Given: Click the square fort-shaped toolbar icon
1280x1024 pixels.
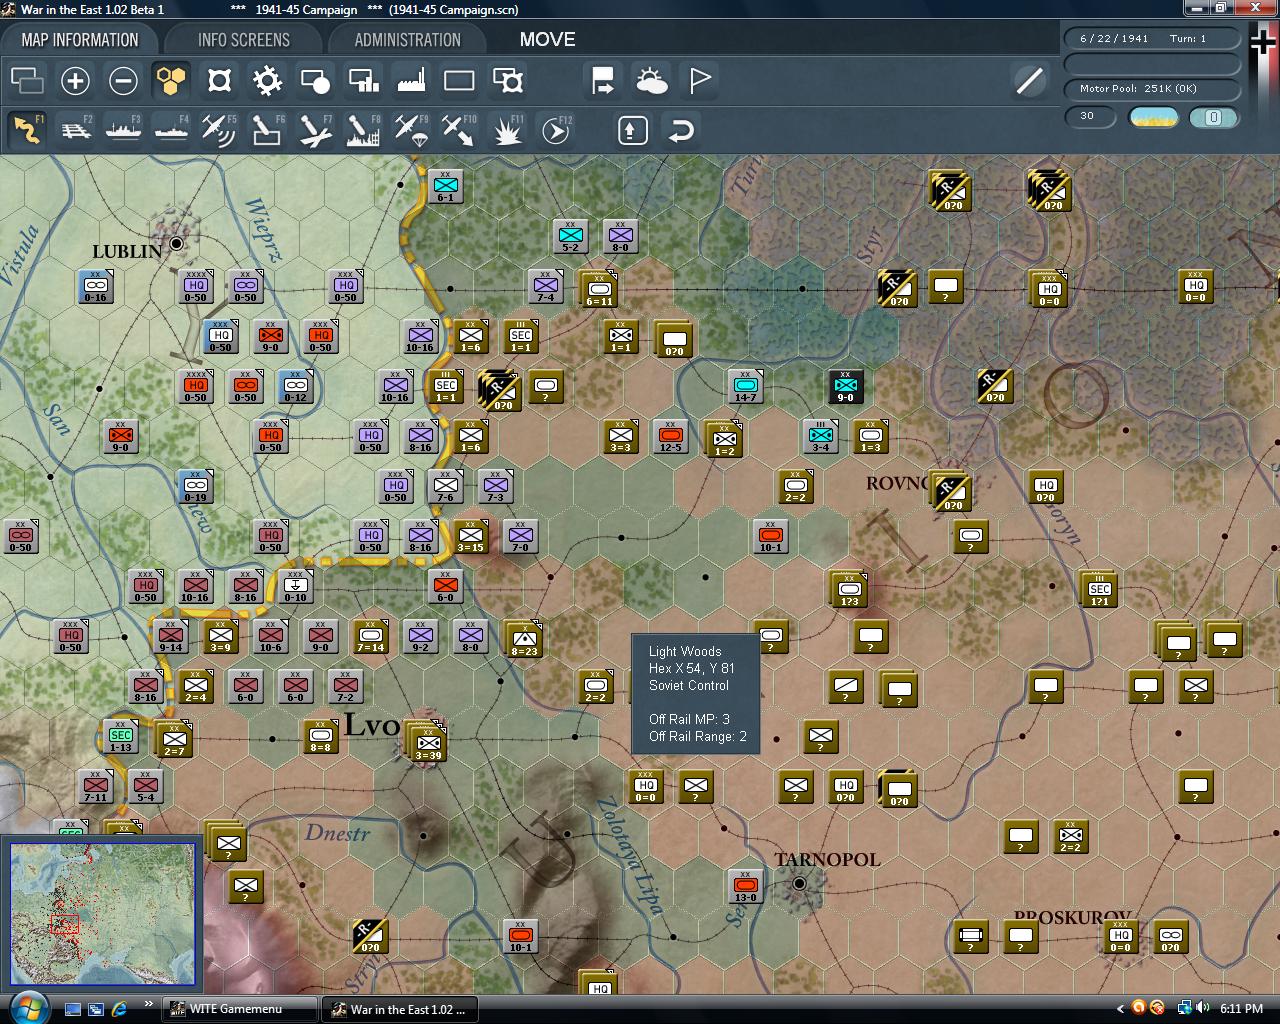Looking at the screenshot, I should click(x=219, y=80).
